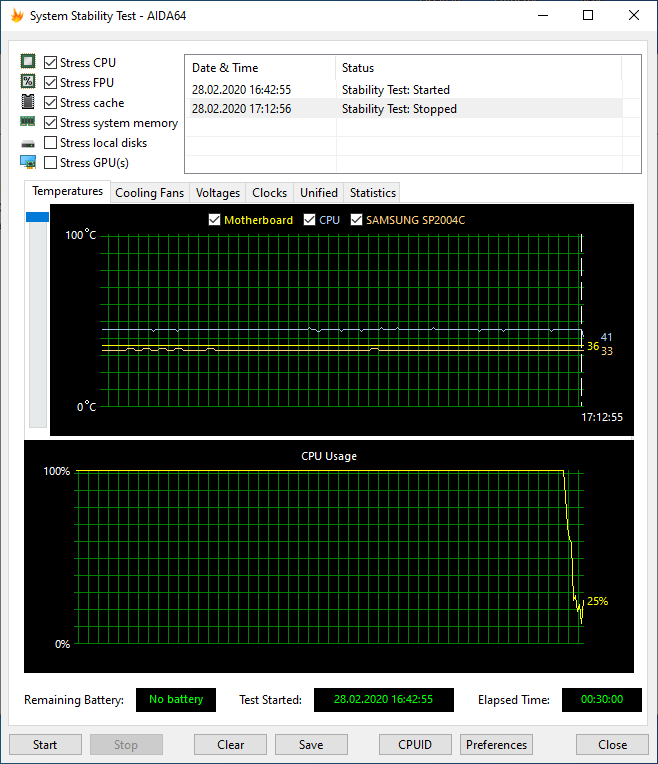
Task: Click the Status column header
Action: coord(479,68)
